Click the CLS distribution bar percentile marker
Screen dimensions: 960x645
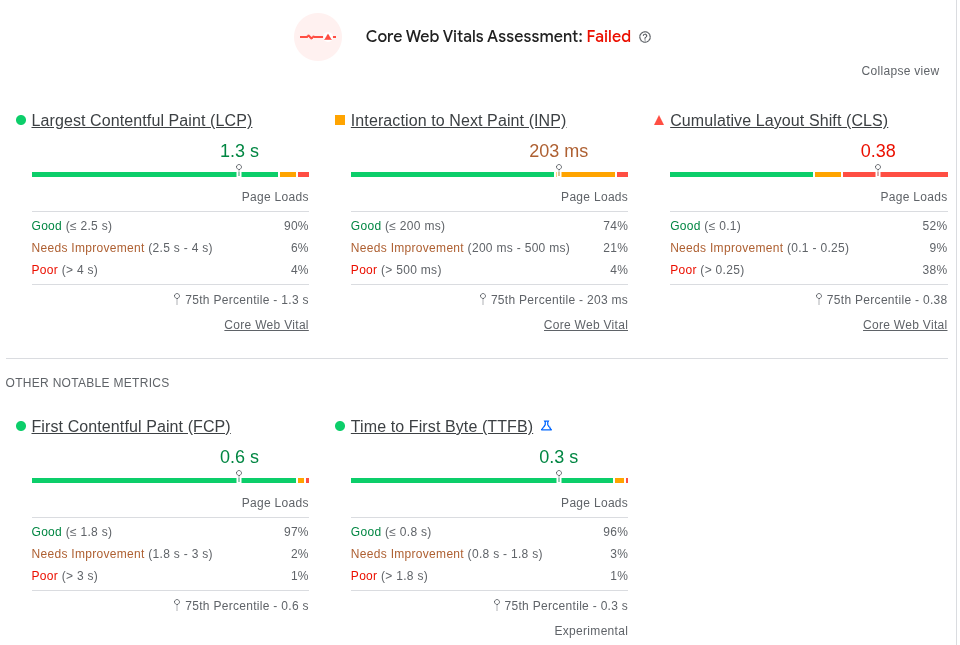click(x=878, y=172)
